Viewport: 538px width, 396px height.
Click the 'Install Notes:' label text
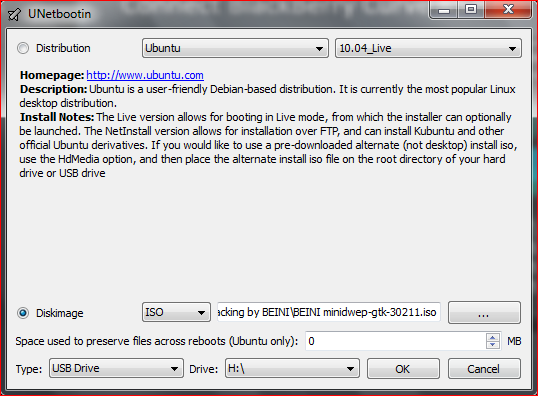[57, 117]
